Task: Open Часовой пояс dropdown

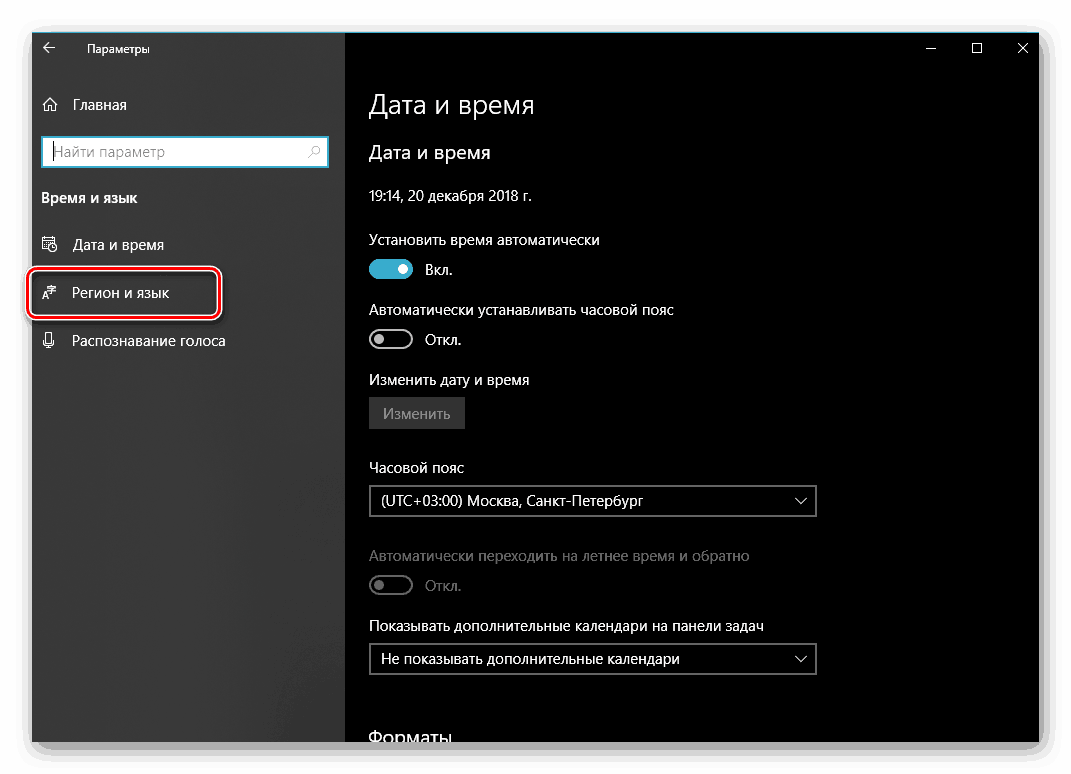Action: (592, 501)
